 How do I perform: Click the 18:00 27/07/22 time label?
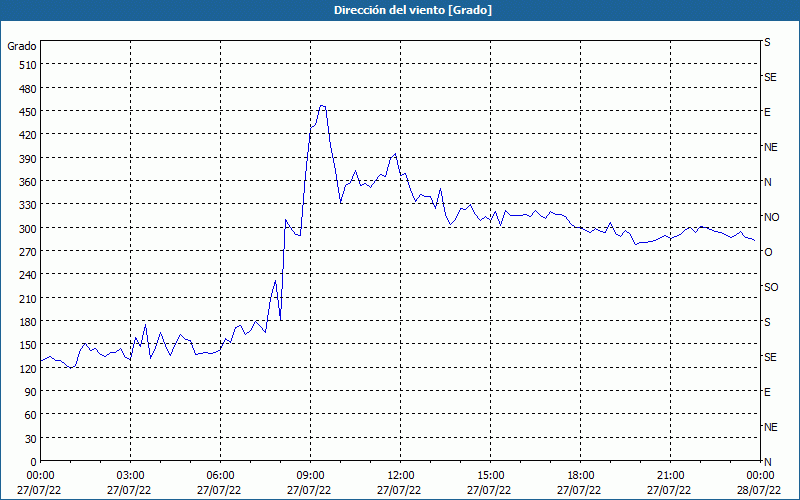[x=580, y=483]
